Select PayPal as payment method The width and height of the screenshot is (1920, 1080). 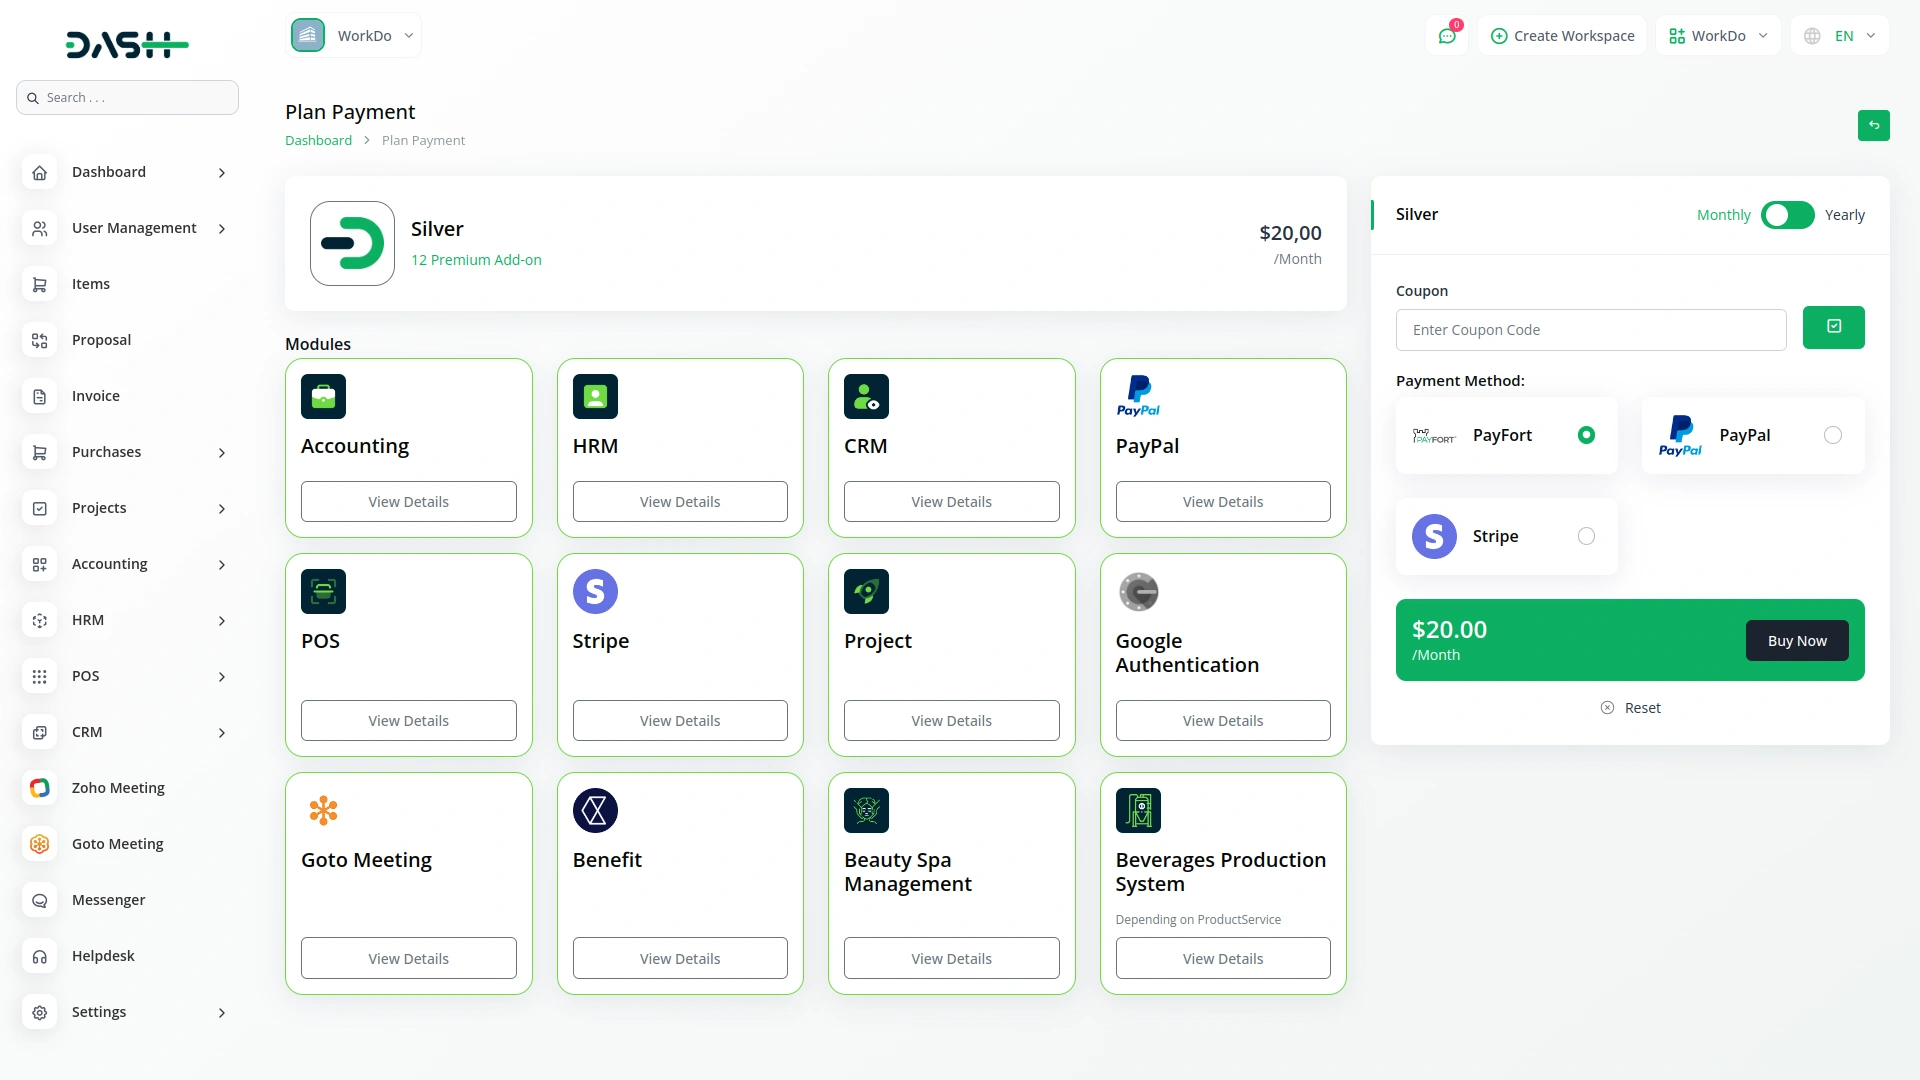pyautogui.click(x=1833, y=434)
